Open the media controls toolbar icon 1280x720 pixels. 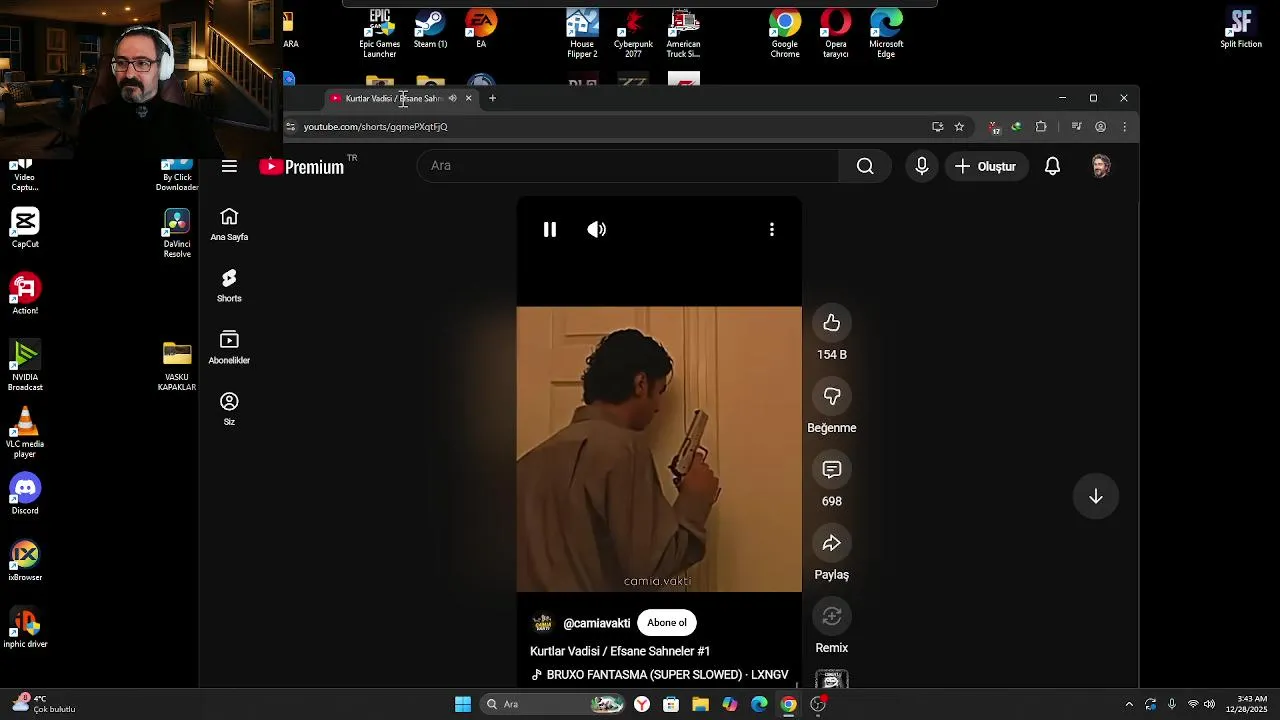point(1076,127)
